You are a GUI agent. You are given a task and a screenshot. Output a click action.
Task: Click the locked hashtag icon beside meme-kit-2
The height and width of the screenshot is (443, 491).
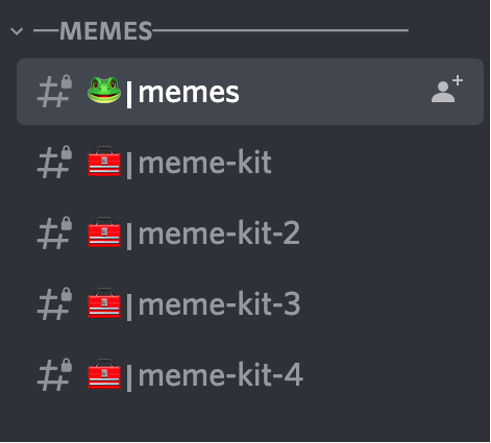coord(54,233)
